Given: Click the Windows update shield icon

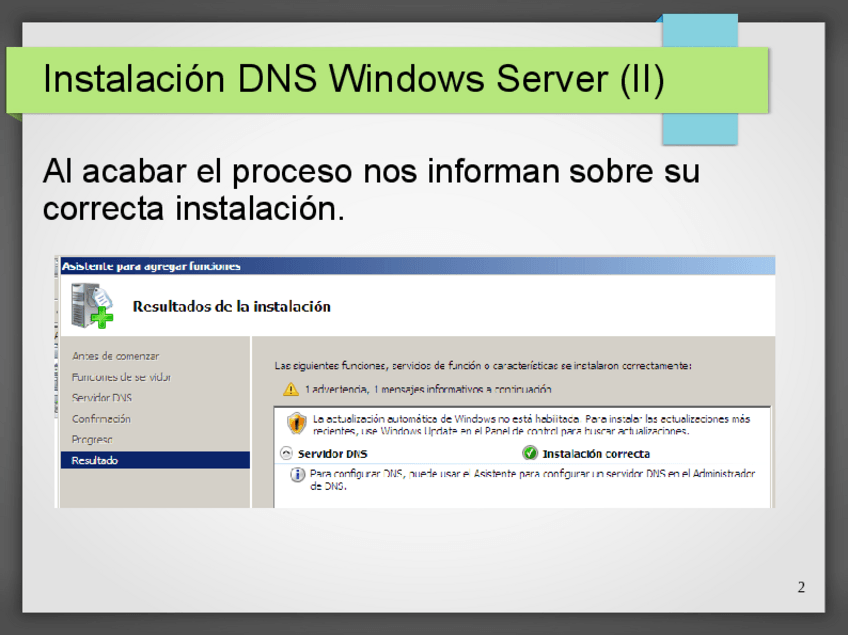Looking at the screenshot, I should pos(296,423).
